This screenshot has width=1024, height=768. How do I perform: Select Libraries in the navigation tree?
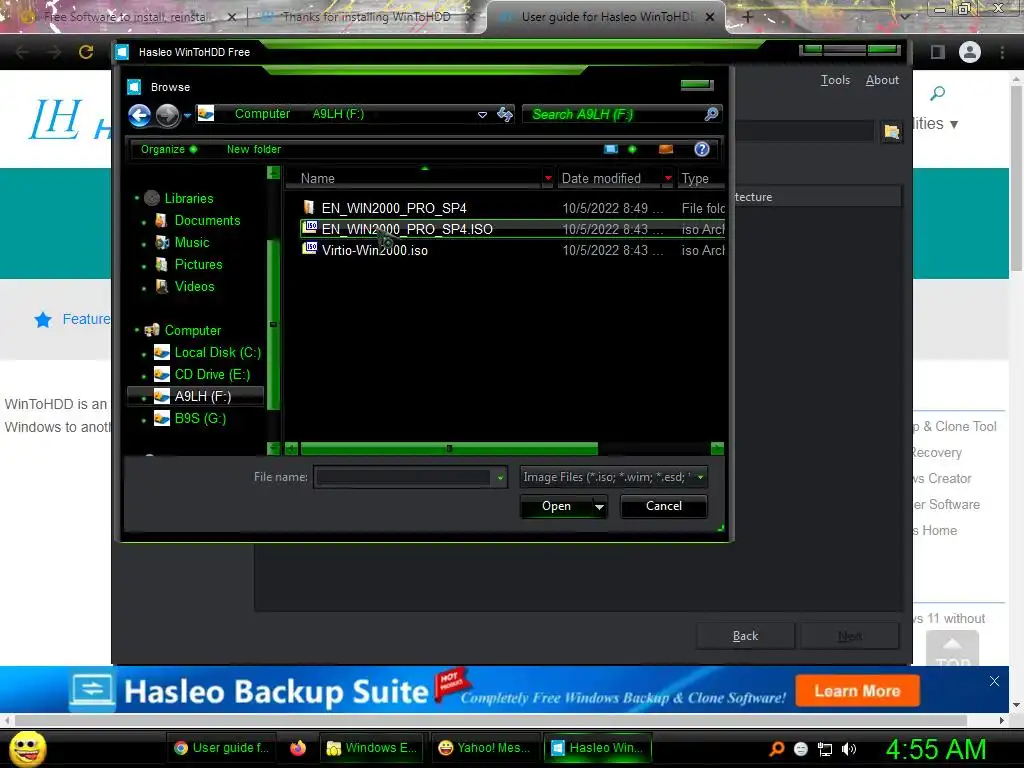[189, 198]
